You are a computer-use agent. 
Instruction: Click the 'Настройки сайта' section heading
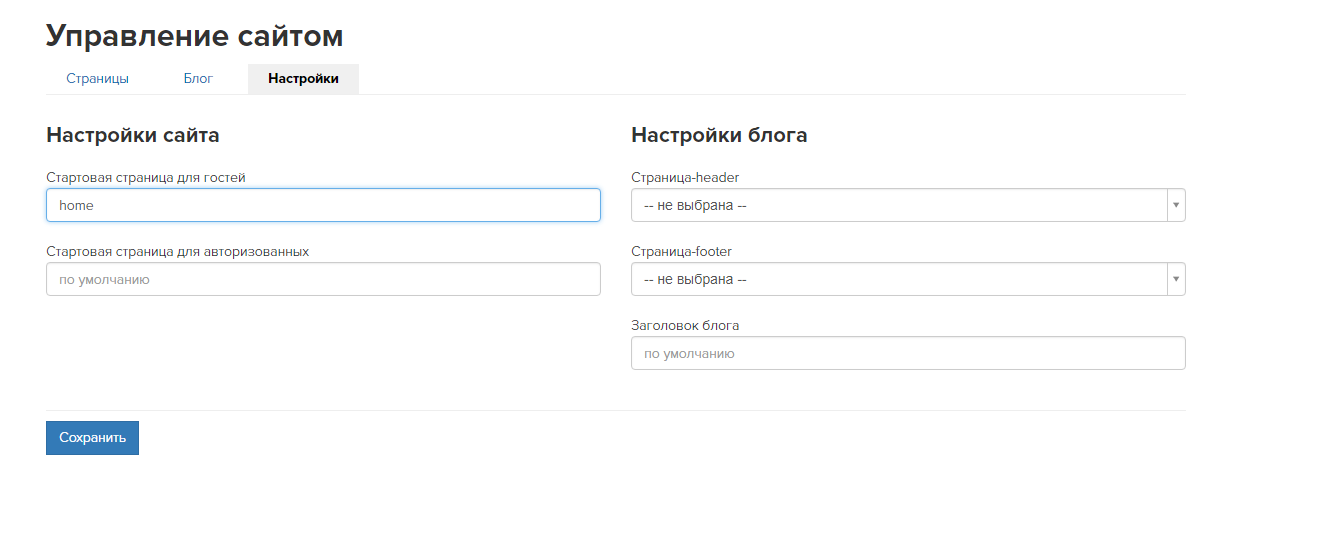coord(133,135)
